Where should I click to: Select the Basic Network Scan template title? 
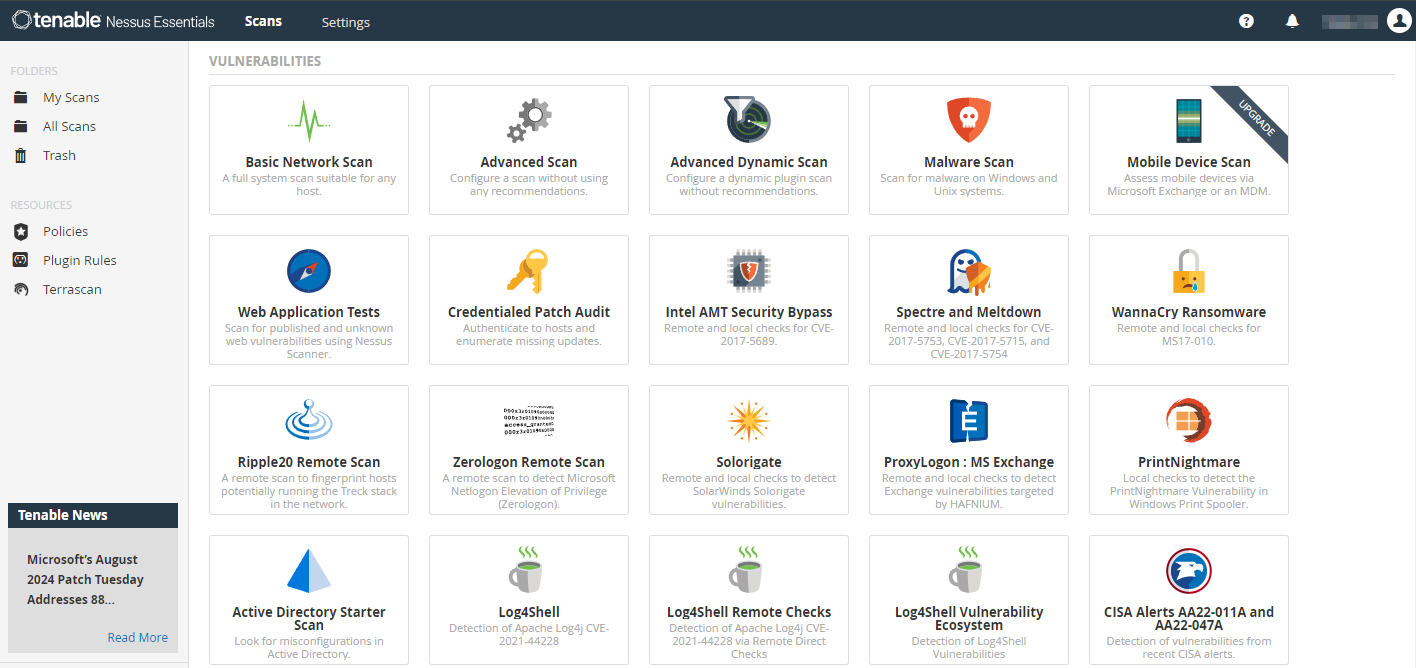pos(309,162)
